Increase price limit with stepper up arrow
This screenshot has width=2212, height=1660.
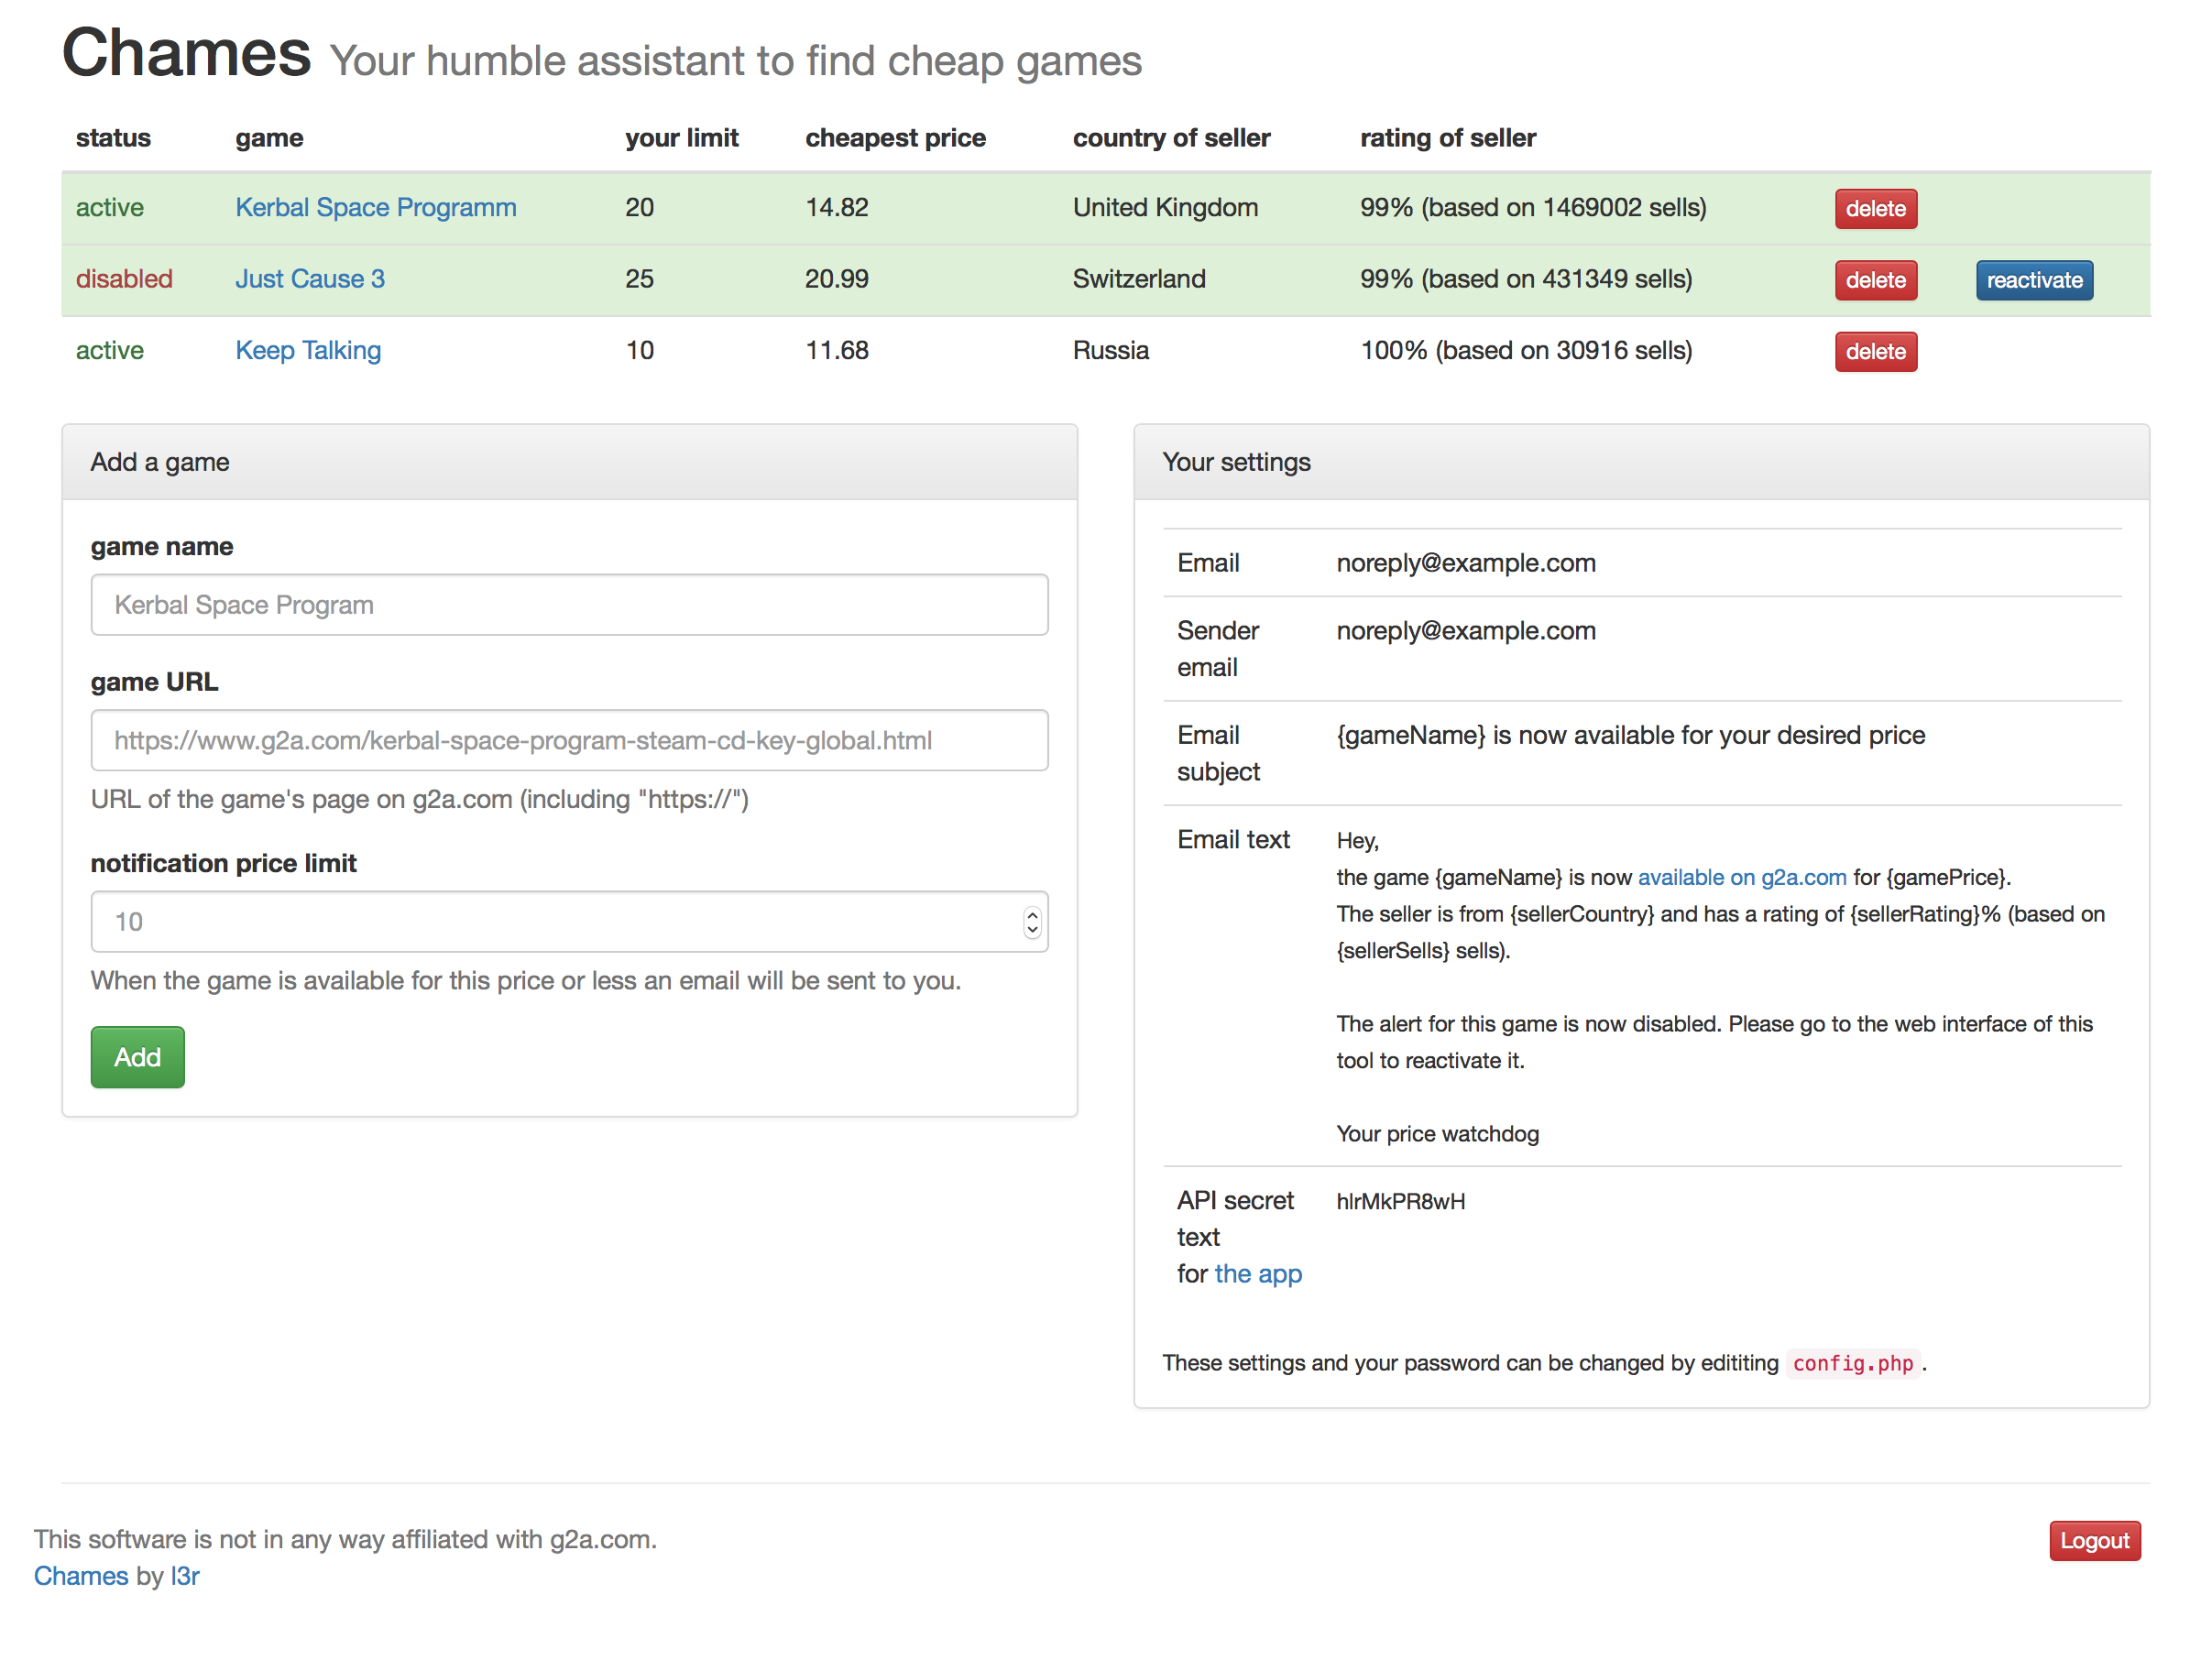pyautogui.click(x=1032, y=914)
